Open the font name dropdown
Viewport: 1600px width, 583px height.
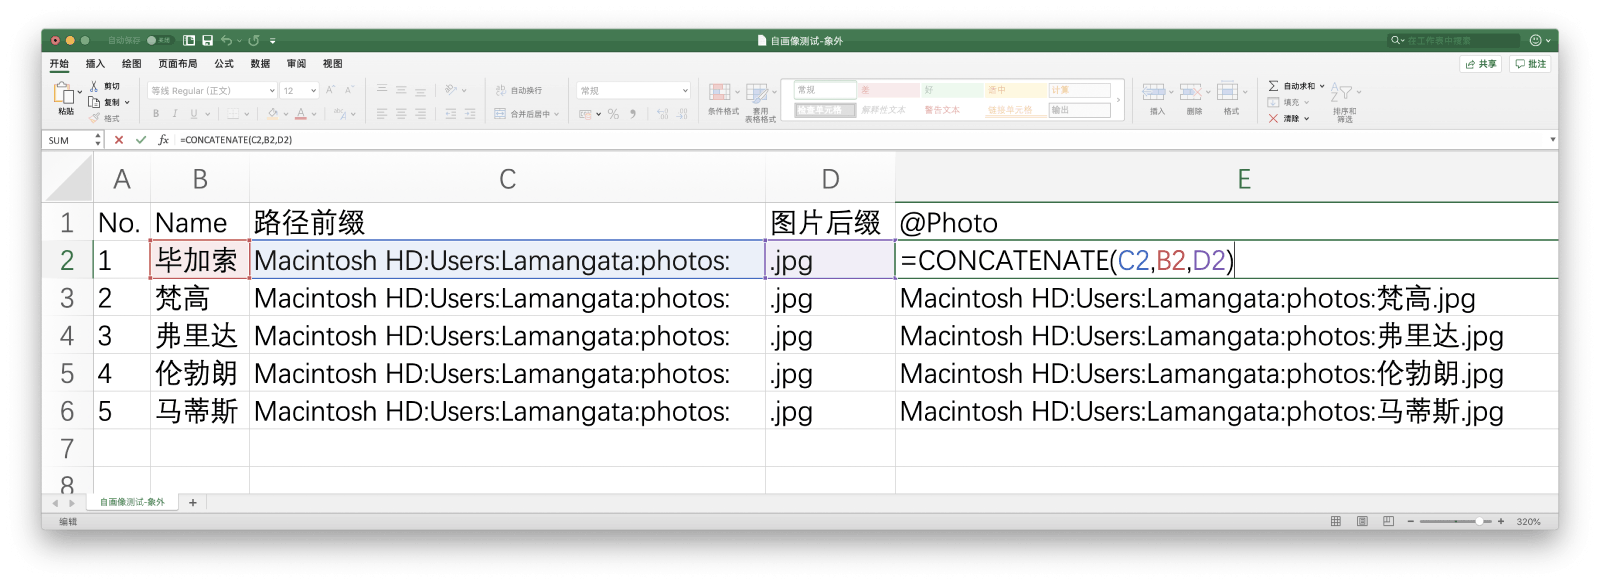[272, 91]
